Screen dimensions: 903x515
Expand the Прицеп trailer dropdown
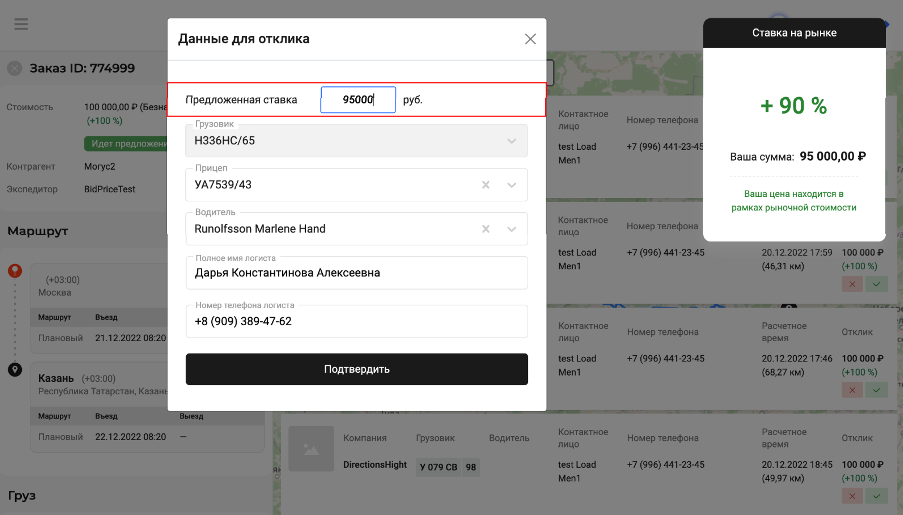511,185
